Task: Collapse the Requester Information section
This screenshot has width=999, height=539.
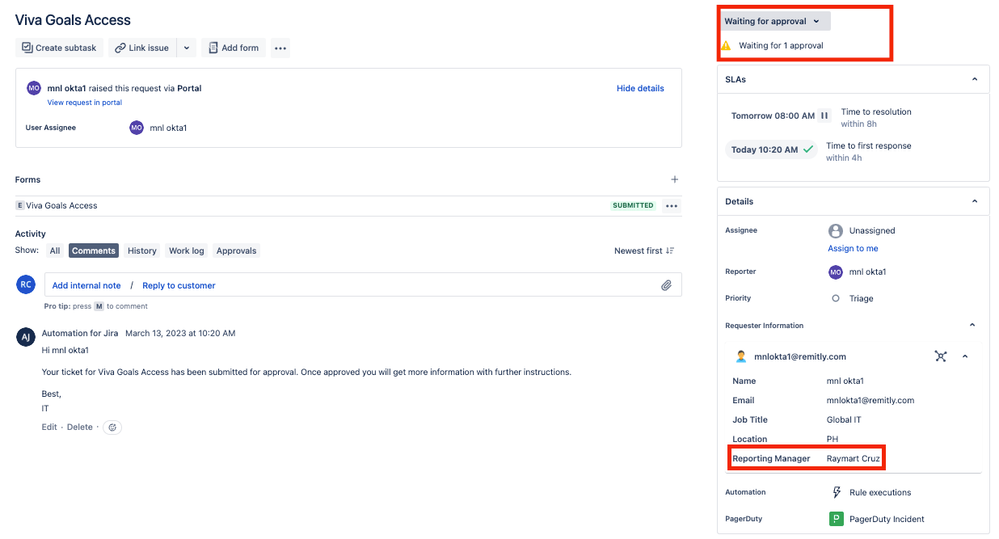Action: (972, 326)
